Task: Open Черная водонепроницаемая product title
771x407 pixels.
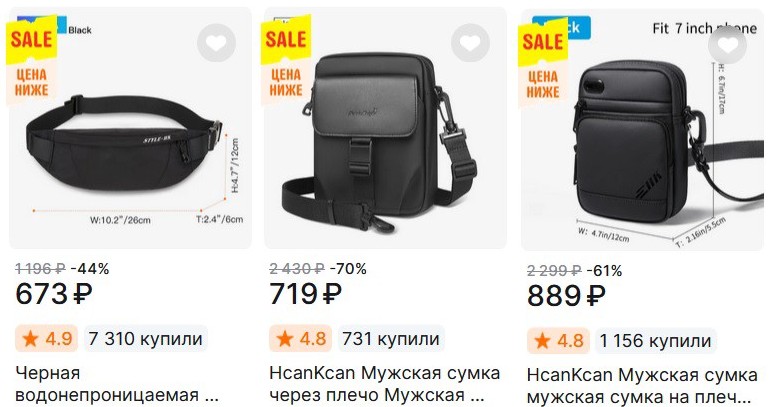Action: 117,384
